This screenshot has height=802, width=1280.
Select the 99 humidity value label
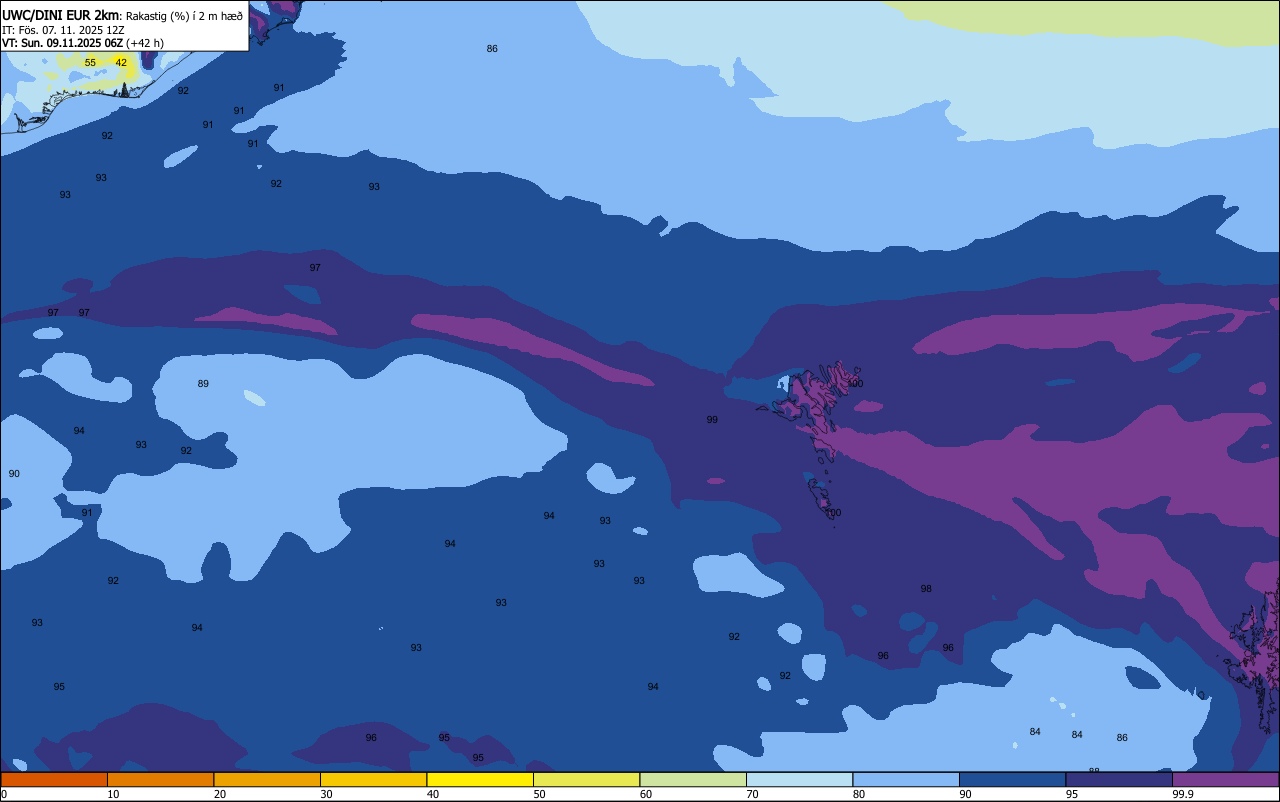pyautogui.click(x=712, y=420)
